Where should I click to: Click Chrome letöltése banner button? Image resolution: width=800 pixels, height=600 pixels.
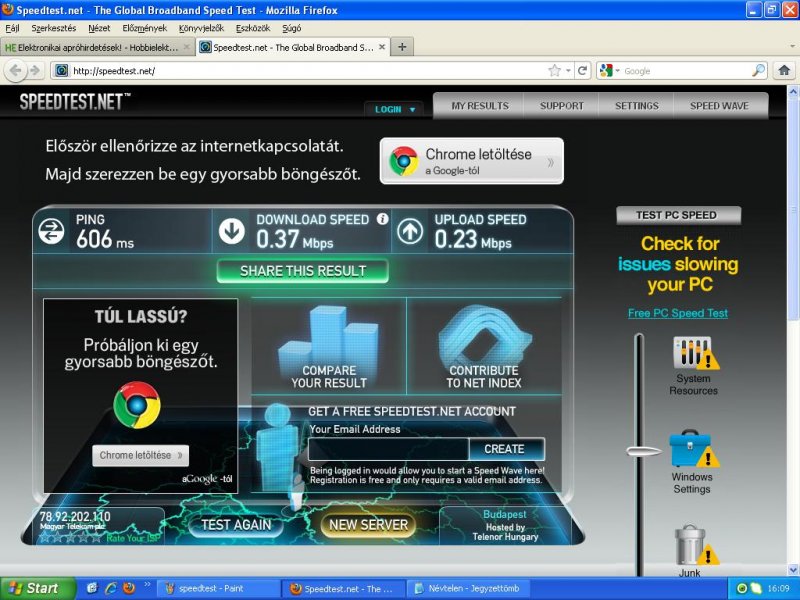coord(472,161)
